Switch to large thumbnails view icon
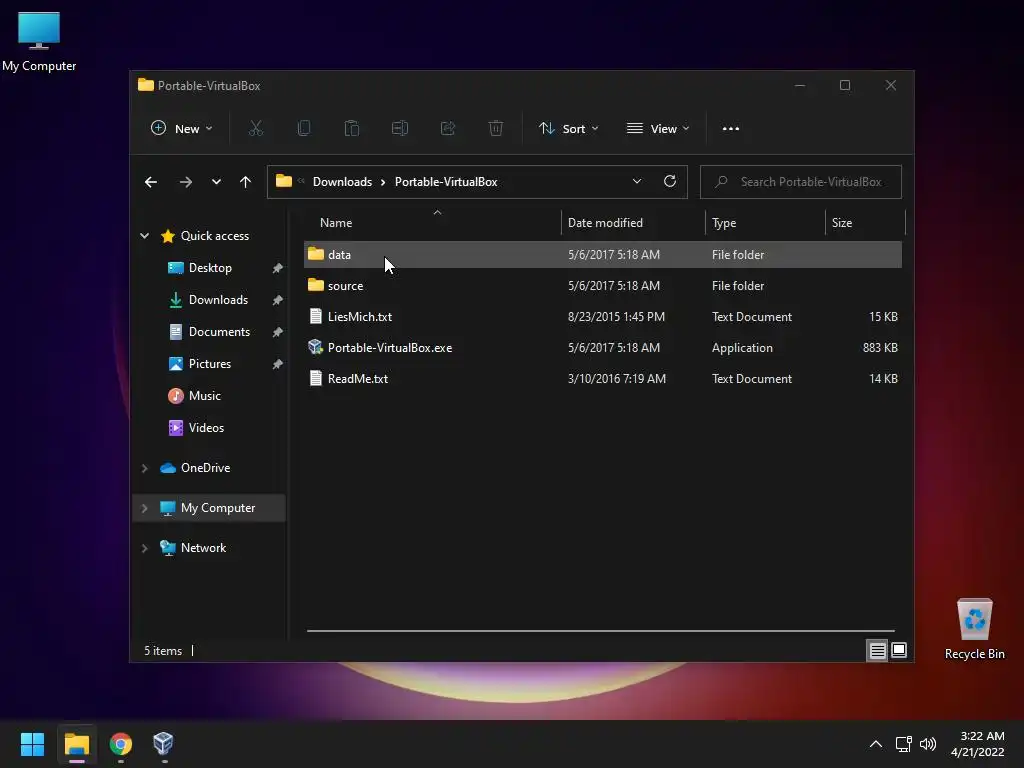Image resolution: width=1024 pixels, height=768 pixels. point(899,650)
